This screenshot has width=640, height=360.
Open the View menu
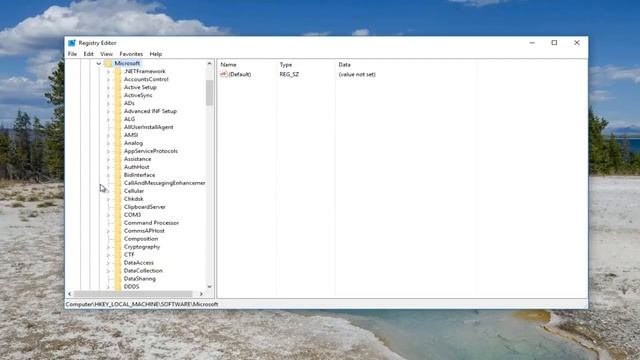click(x=107, y=54)
